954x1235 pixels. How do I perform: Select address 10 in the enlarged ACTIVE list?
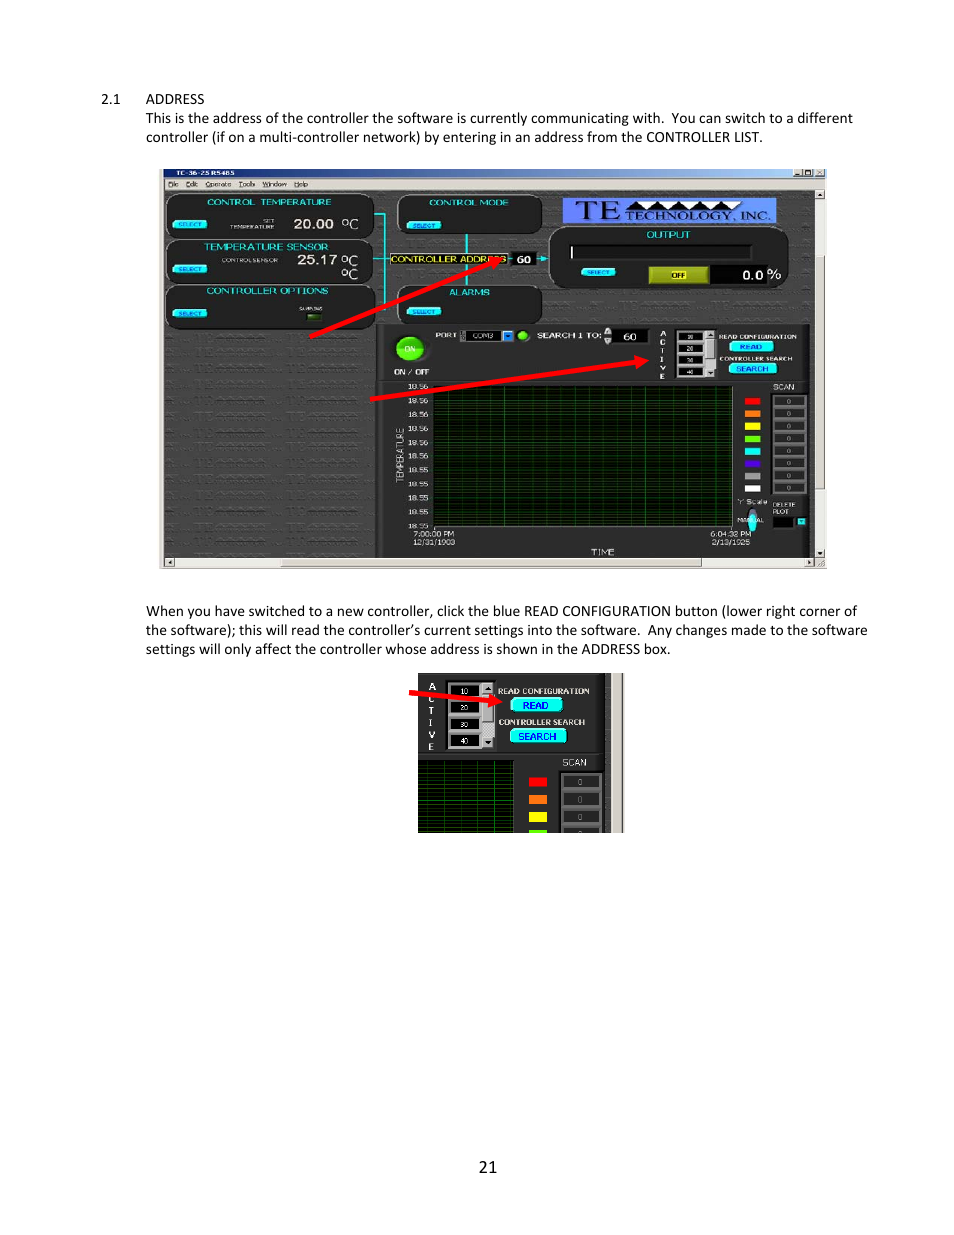[464, 691]
